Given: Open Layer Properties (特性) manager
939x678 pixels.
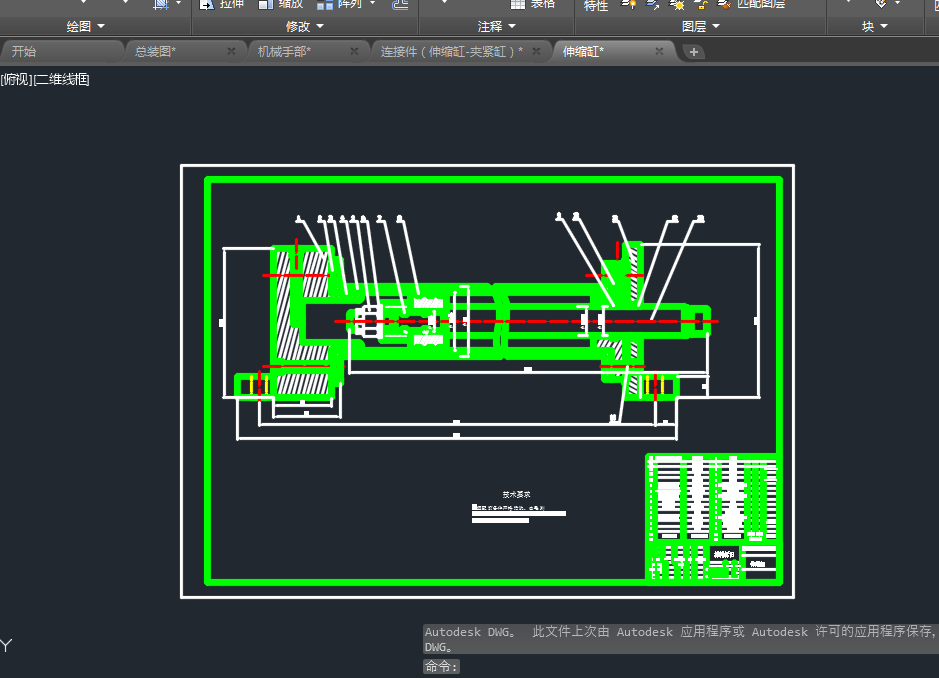Looking at the screenshot, I should [596, 5].
